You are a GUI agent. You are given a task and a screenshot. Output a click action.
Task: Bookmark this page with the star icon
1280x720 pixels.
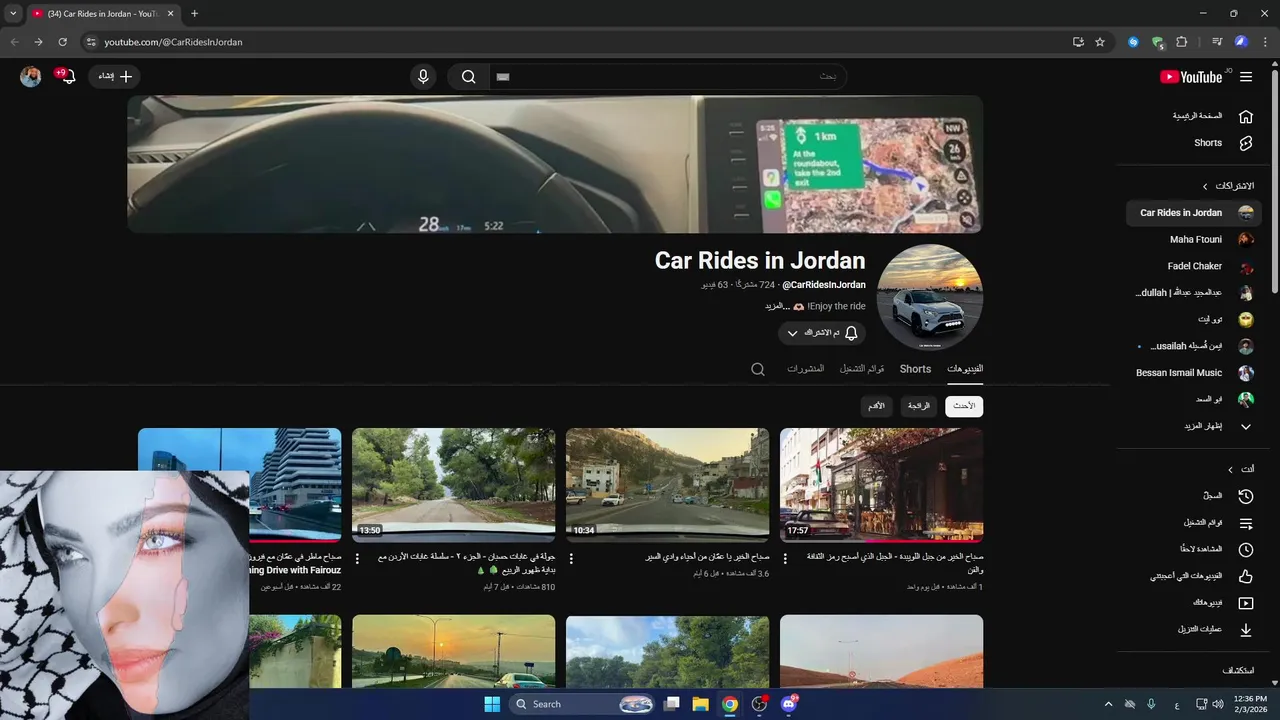click(x=1100, y=42)
